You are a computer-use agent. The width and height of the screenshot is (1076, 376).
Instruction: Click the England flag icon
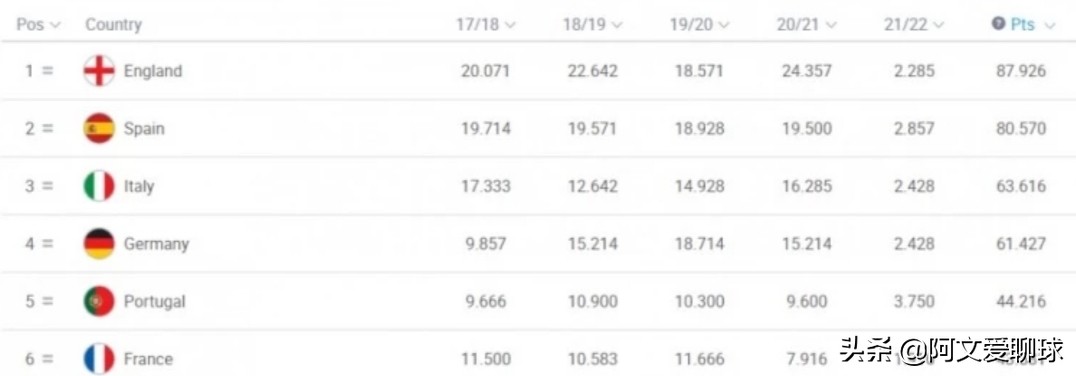tap(99, 71)
